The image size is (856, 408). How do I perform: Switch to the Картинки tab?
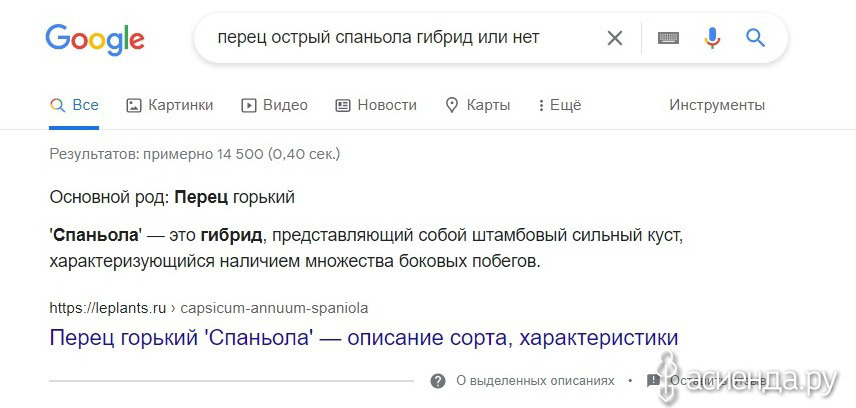169,105
